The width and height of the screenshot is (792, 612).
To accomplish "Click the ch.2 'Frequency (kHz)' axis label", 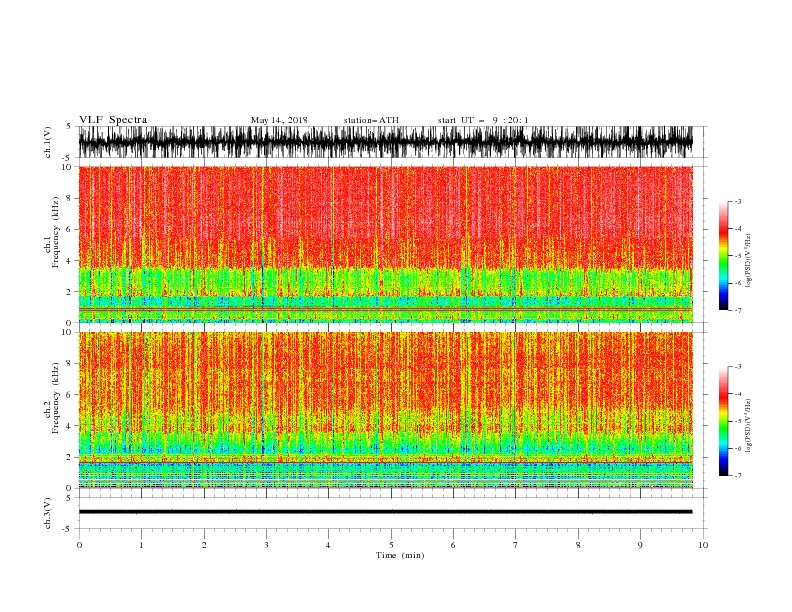I will 56,398.
